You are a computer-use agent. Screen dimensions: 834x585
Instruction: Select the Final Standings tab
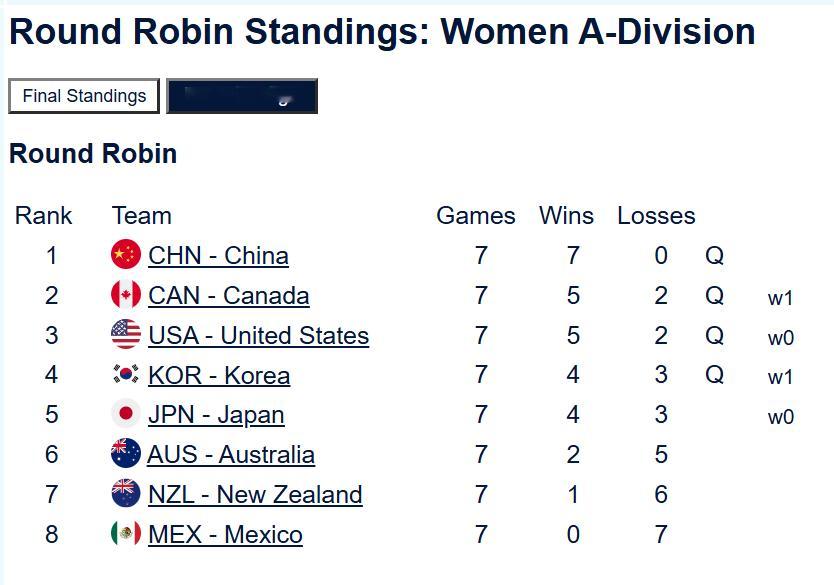84,96
